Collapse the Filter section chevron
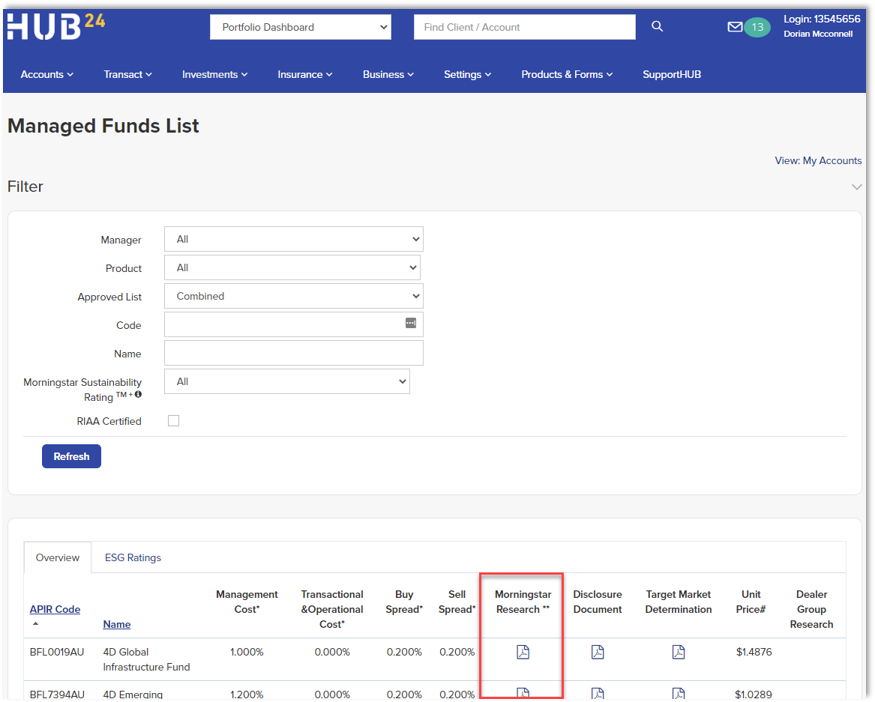 [856, 187]
